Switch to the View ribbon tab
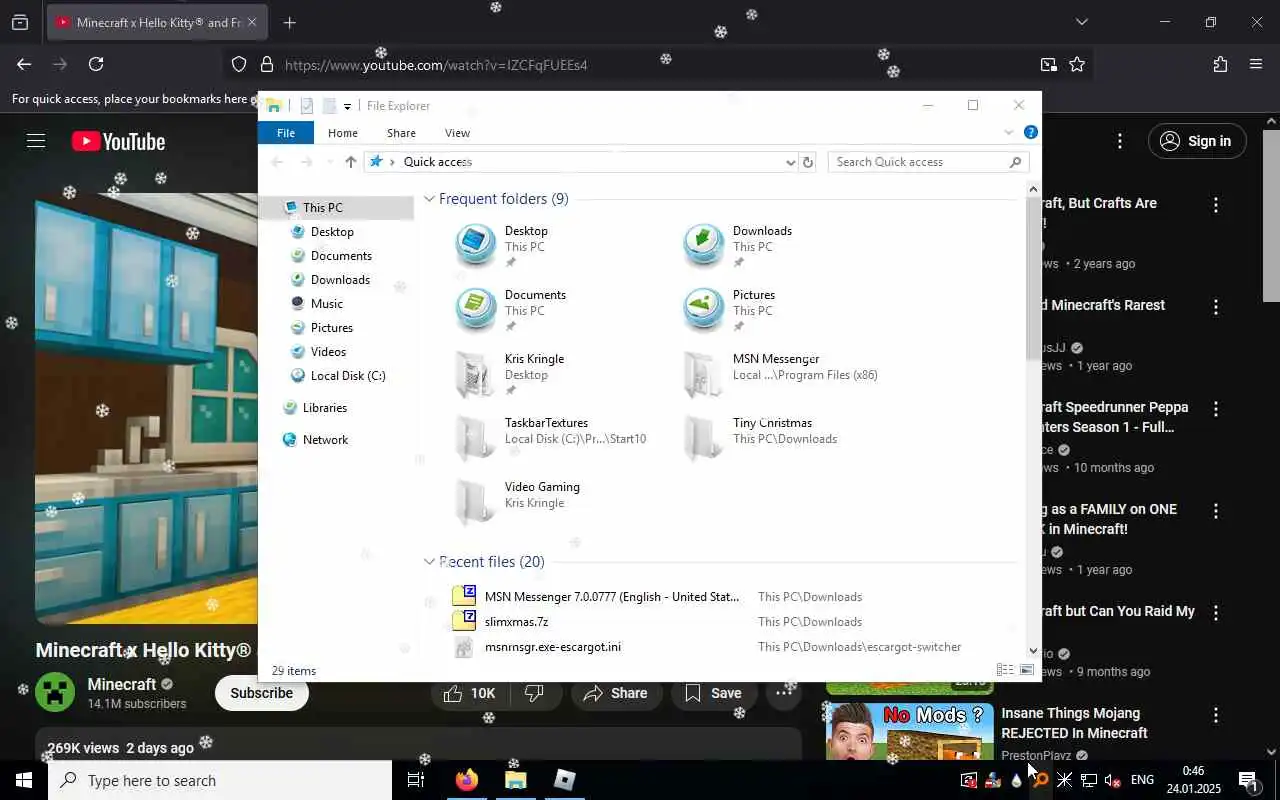1280x800 pixels. [x=457, y=133]
